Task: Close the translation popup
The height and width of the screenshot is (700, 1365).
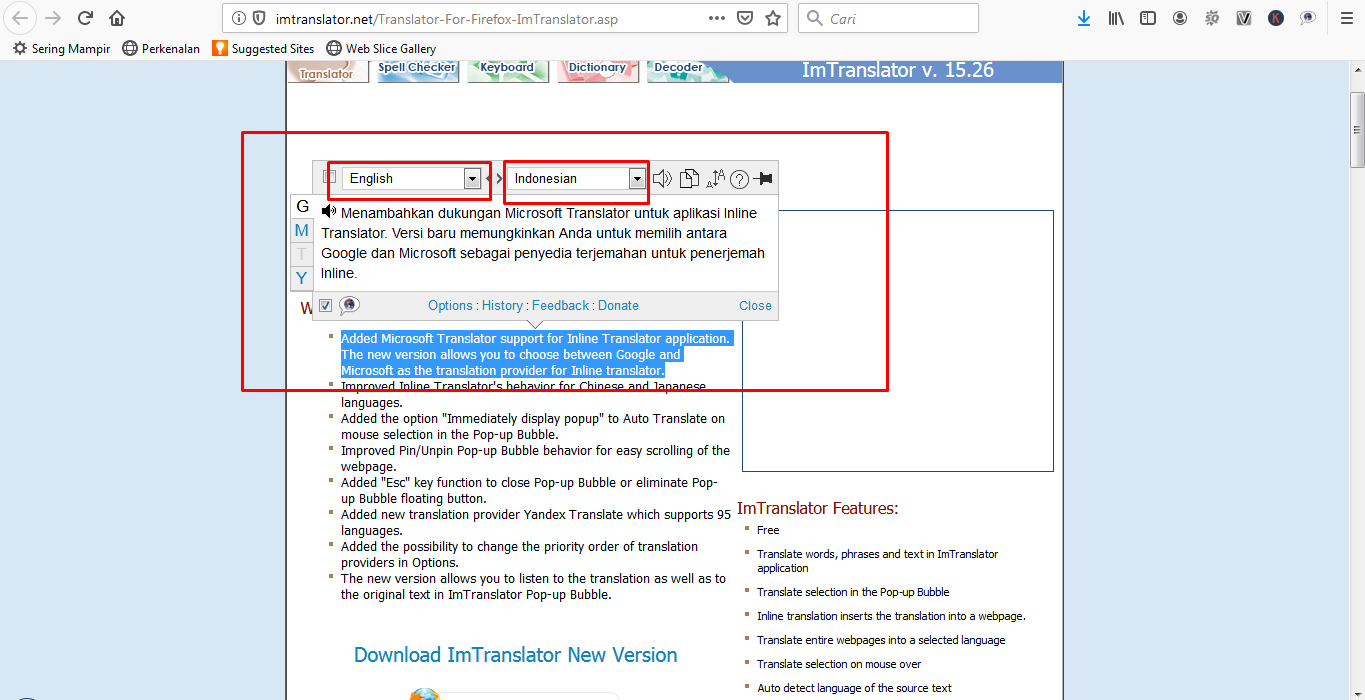Action: (x=755, y=306)
